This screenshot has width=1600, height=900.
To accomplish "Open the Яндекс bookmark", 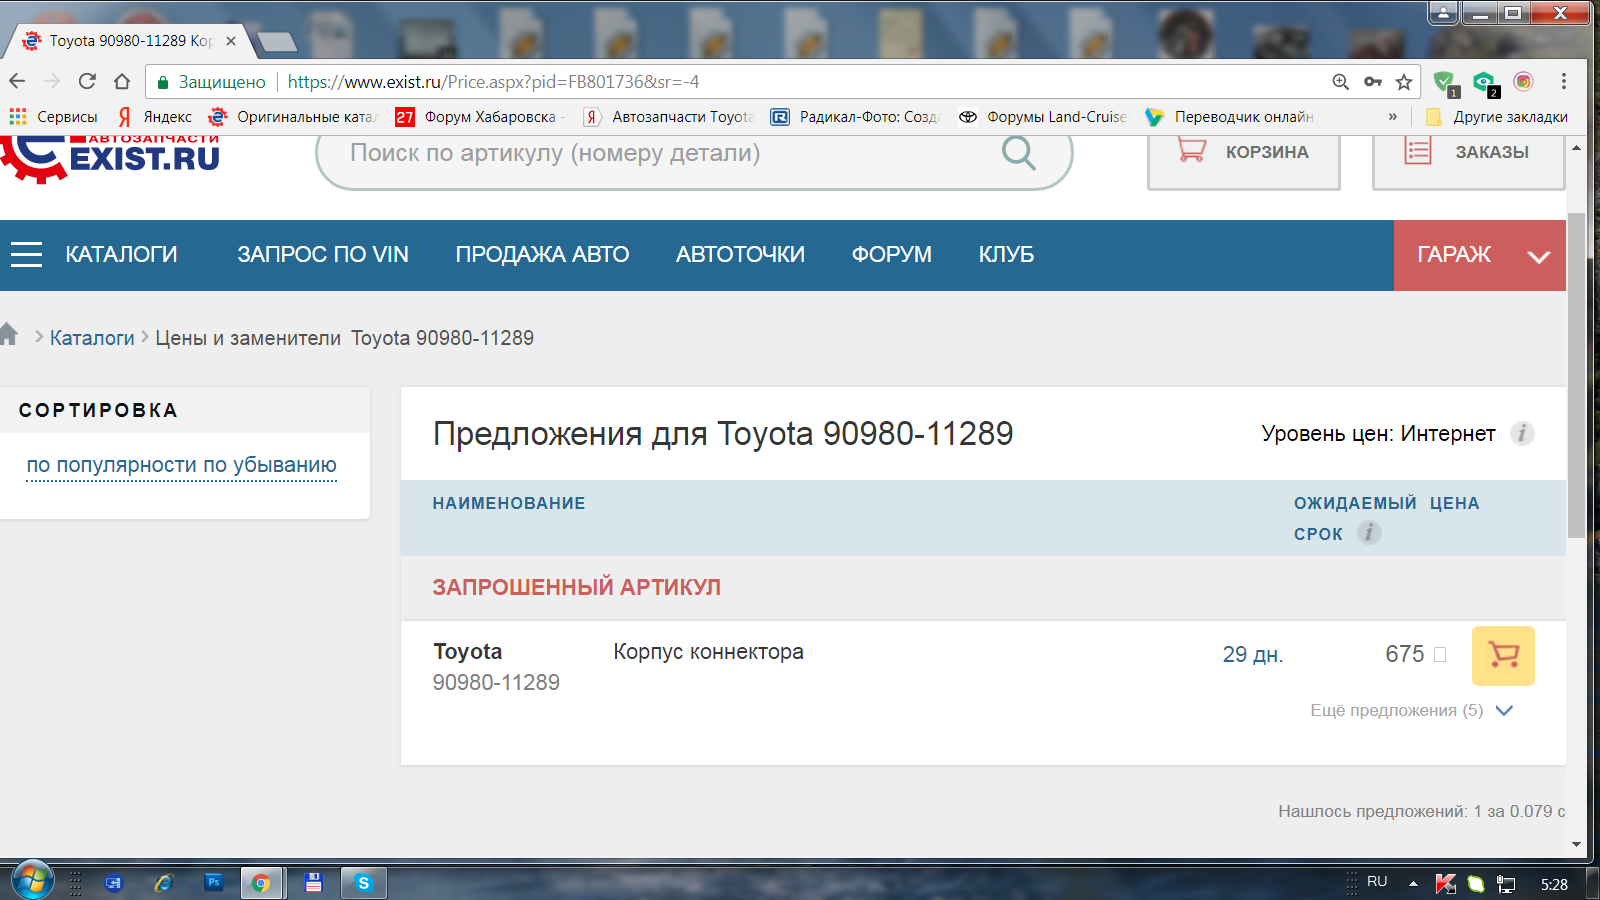I will tap(155, 117).
